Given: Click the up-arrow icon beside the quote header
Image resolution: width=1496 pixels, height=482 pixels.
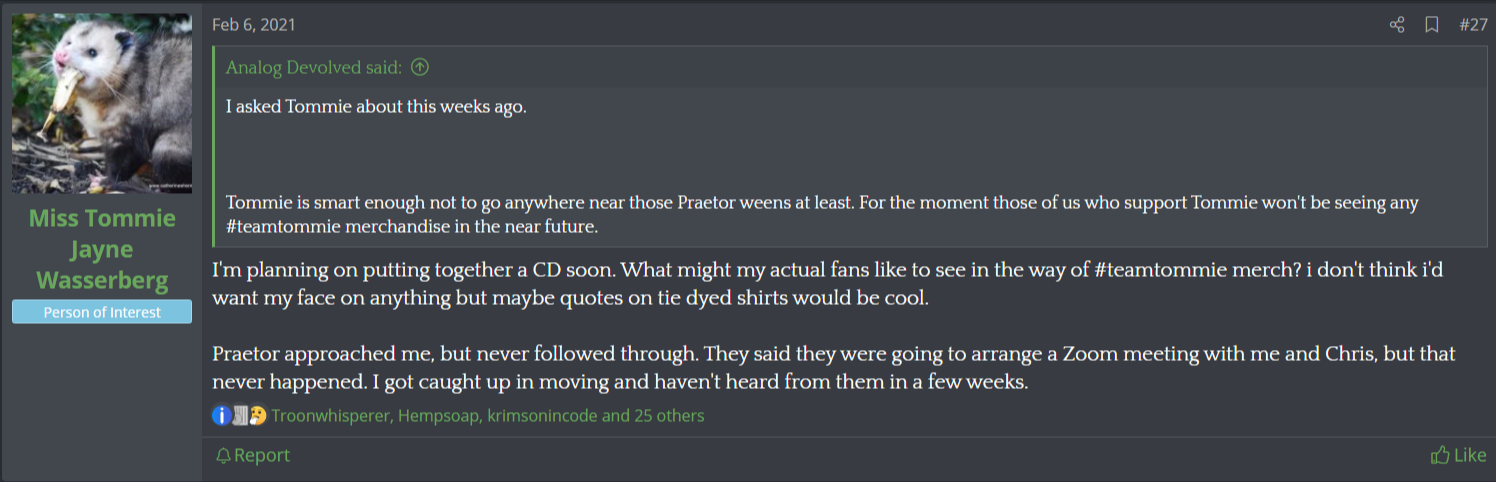Looking at the screenshot, I should [420, 68].
